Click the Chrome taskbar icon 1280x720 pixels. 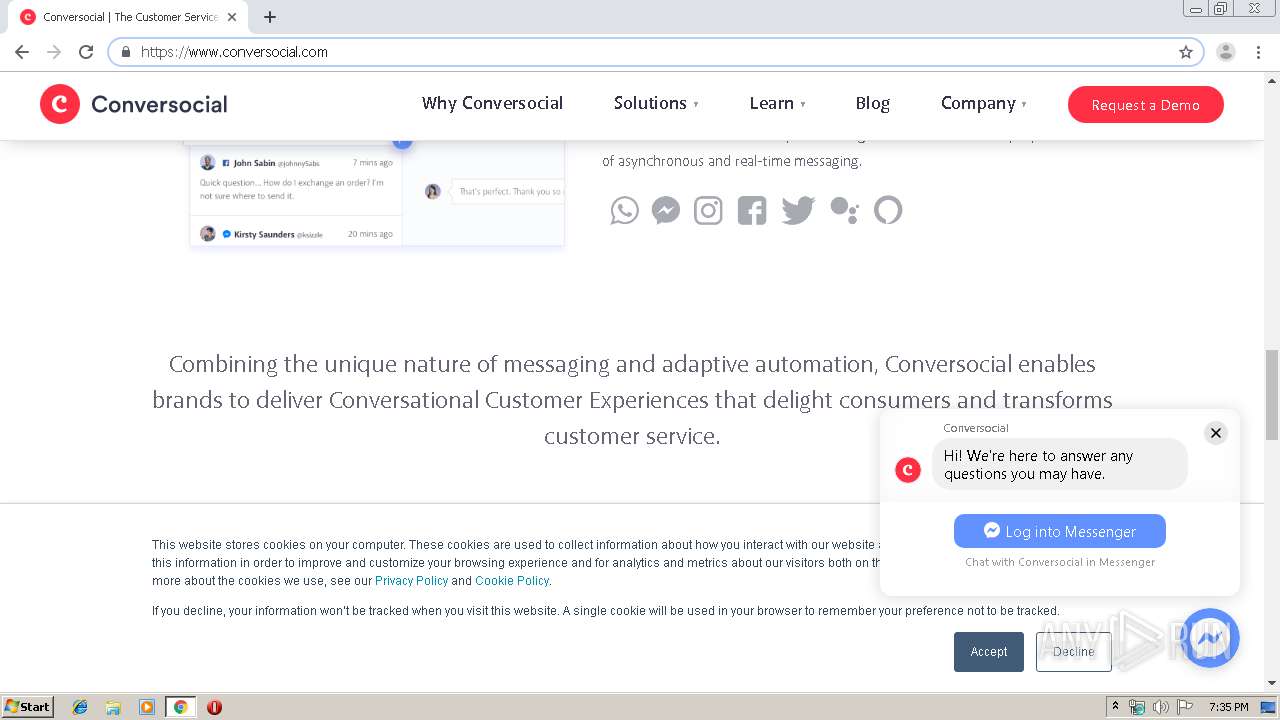tap(180, 707)
